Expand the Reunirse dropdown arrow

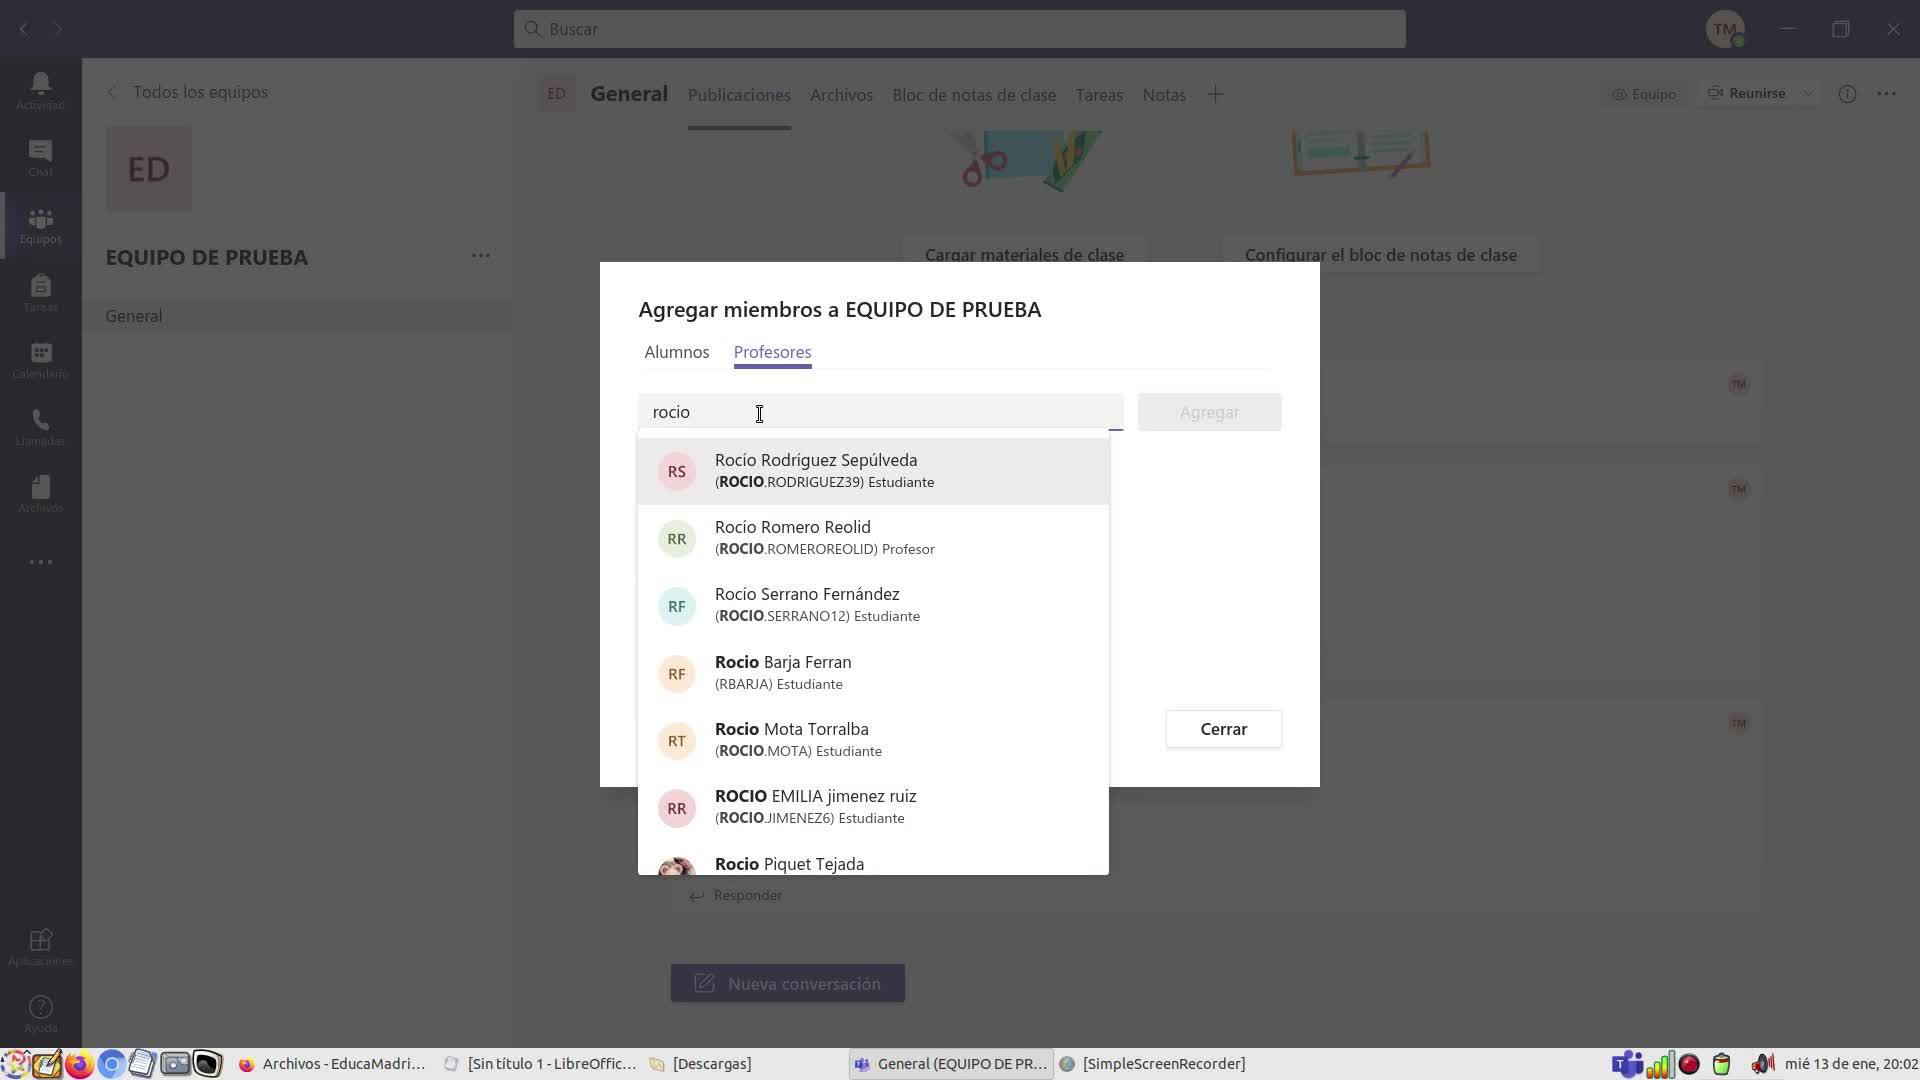(x=1808, y=94)
